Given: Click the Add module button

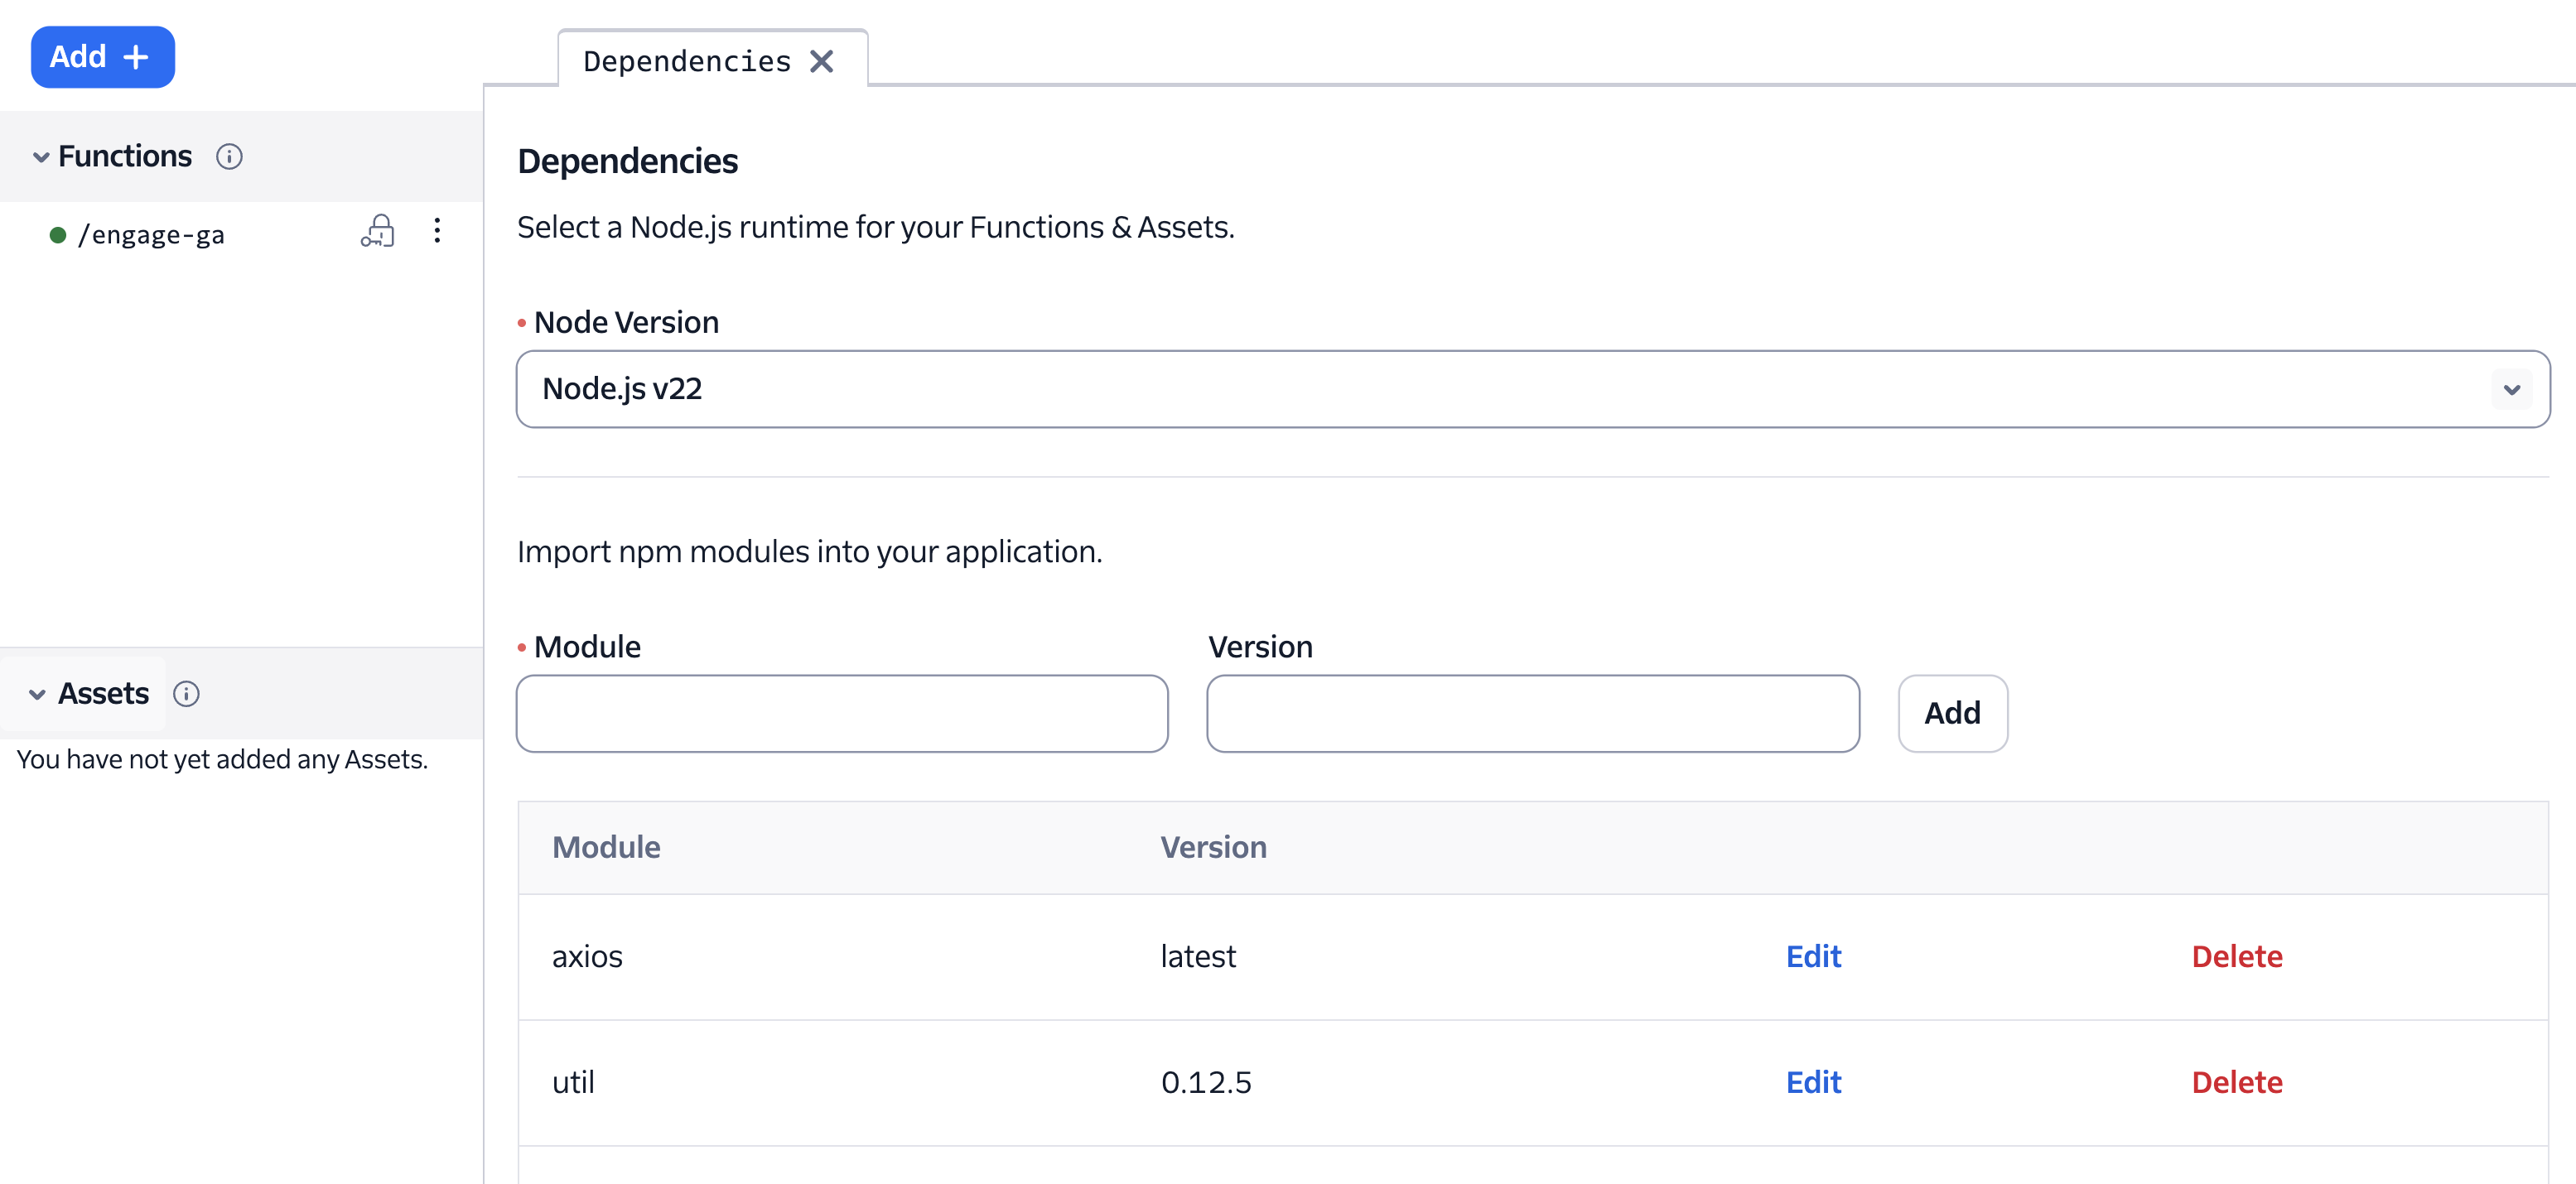Looking at the screenshot, I should [1952, 714].
